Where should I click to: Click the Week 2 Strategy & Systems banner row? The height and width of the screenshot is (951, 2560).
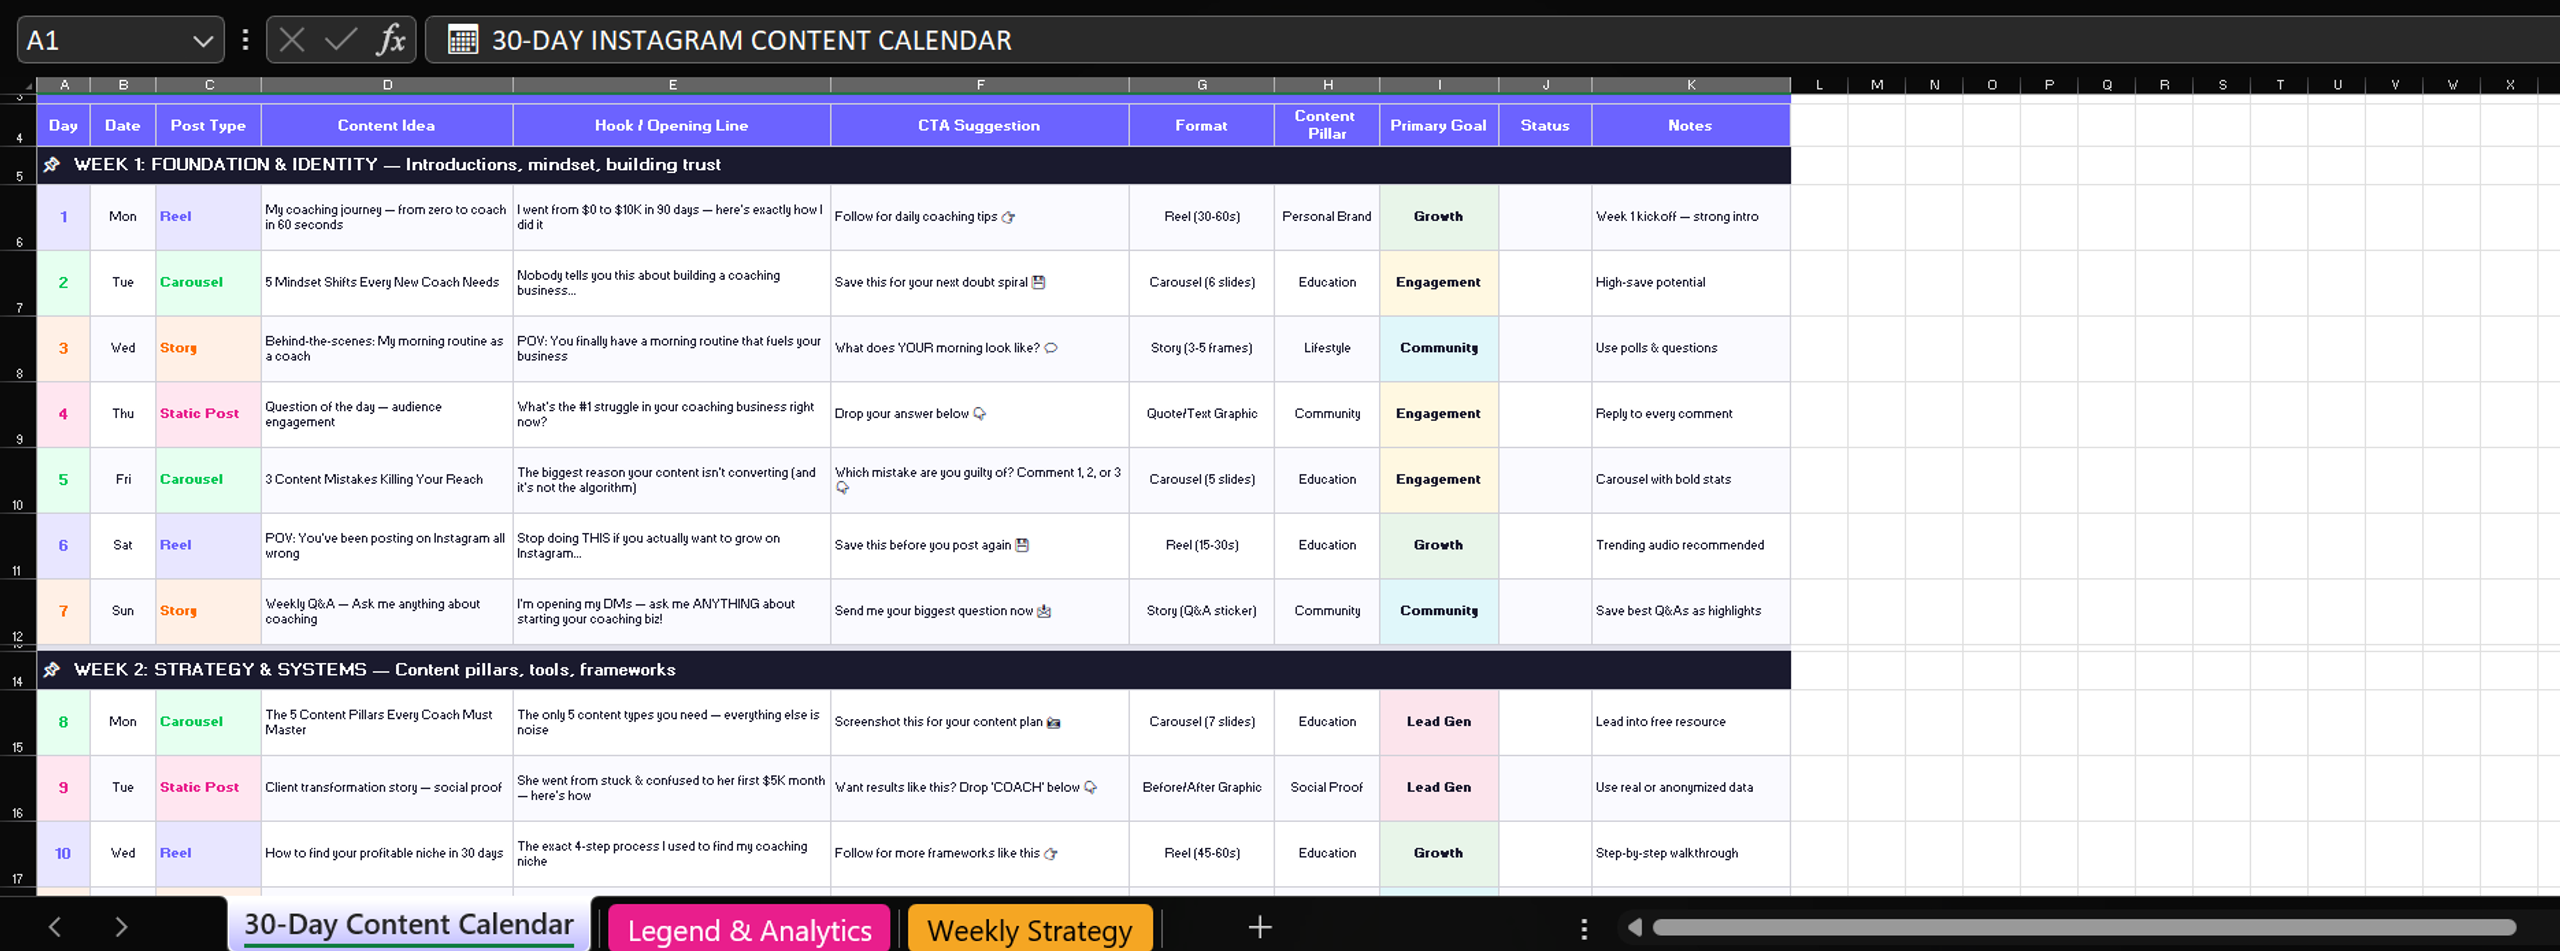pyautogui.click(x=914, y=670)
